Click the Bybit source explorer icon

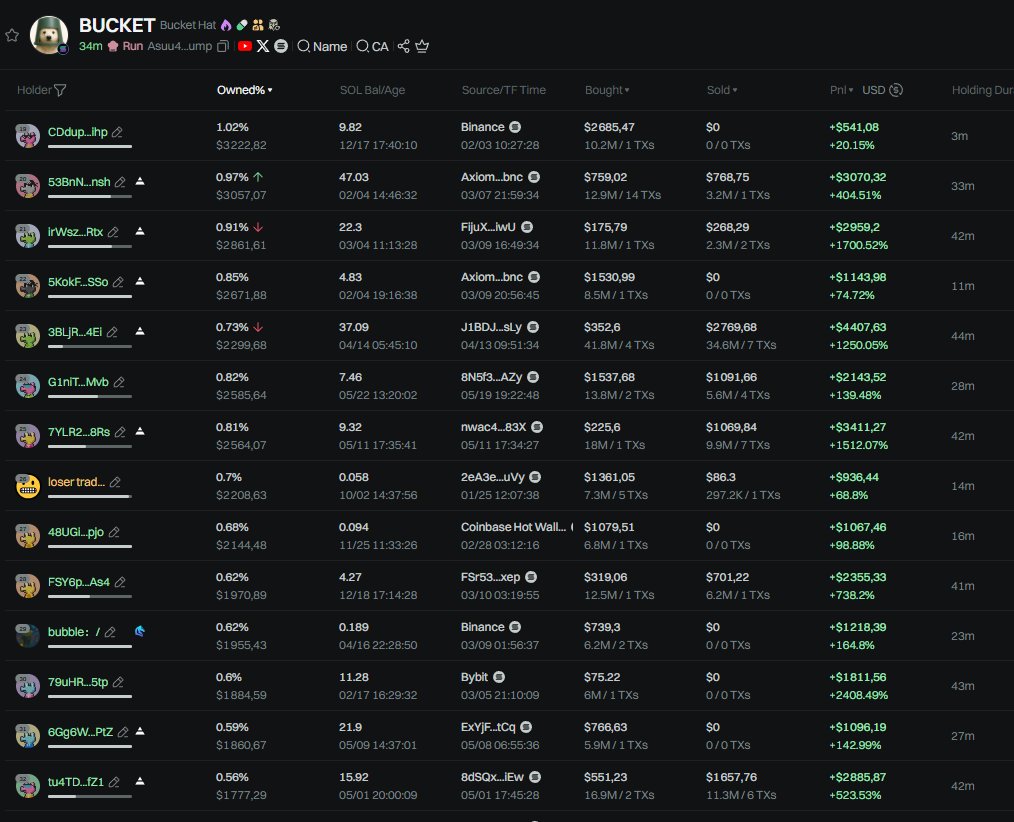[x=499, y=677]
